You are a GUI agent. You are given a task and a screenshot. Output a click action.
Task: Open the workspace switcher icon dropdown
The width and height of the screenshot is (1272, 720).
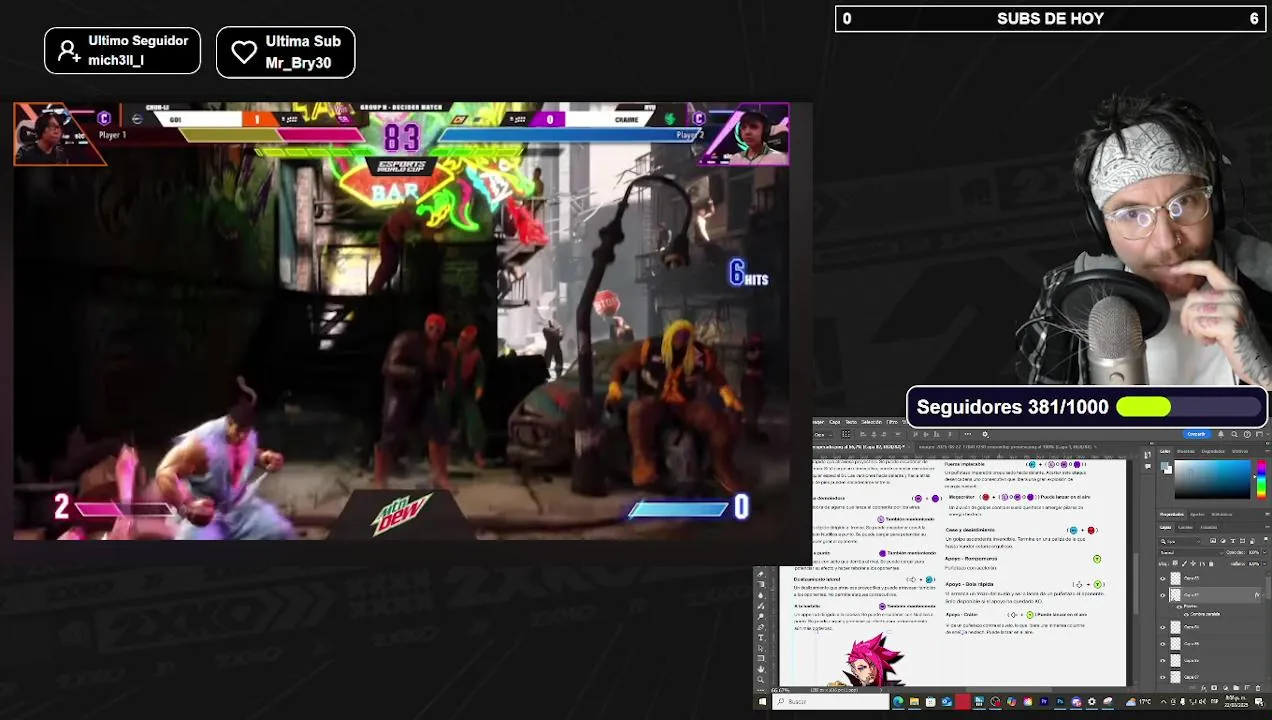pos(1261,434)
